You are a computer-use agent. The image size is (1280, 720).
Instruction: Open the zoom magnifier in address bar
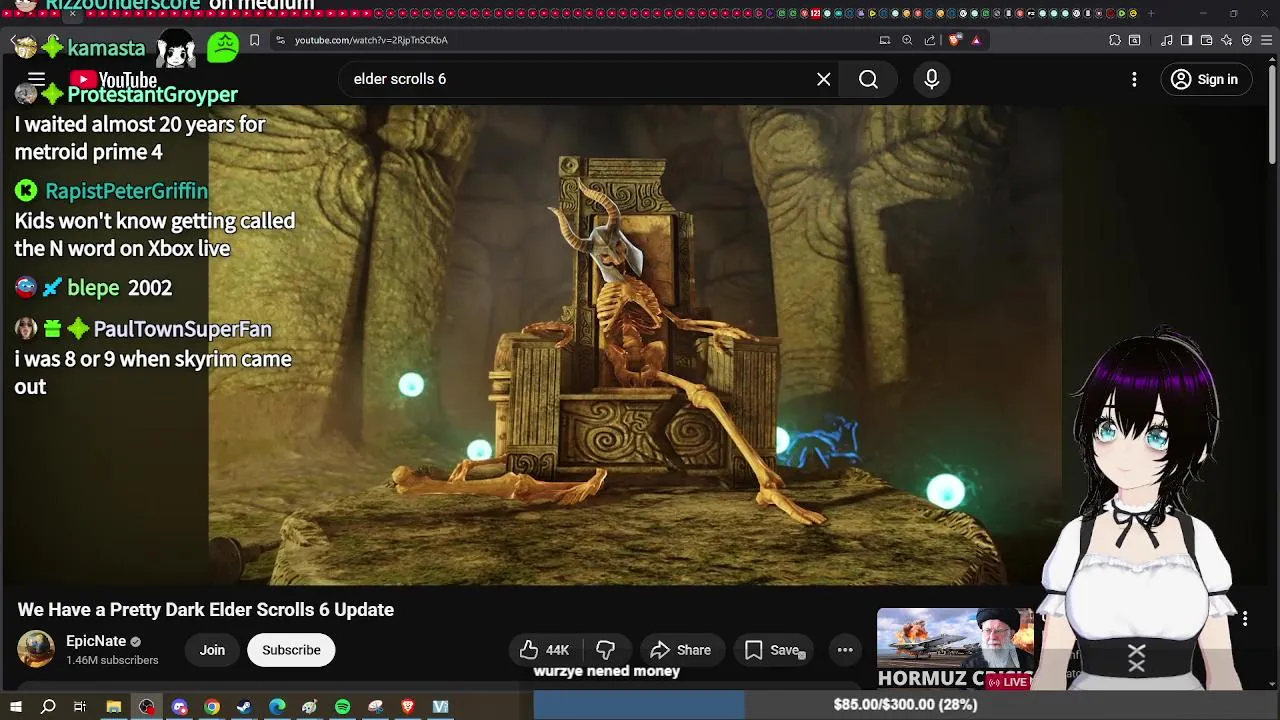pyautogui.click(x=907, y=40)
